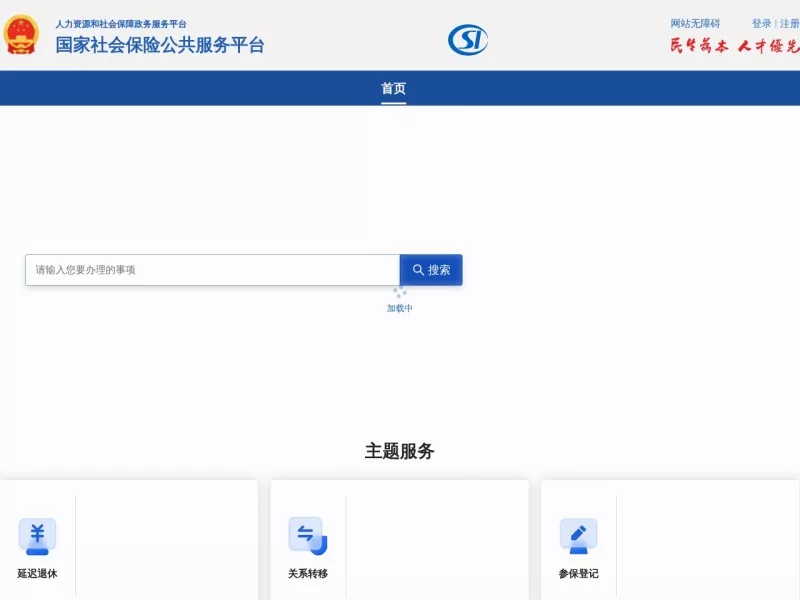Open the 关系转移 transfer arrows icon
The height and width of the screenshot is (600, 800).
(x=308, y=536)
